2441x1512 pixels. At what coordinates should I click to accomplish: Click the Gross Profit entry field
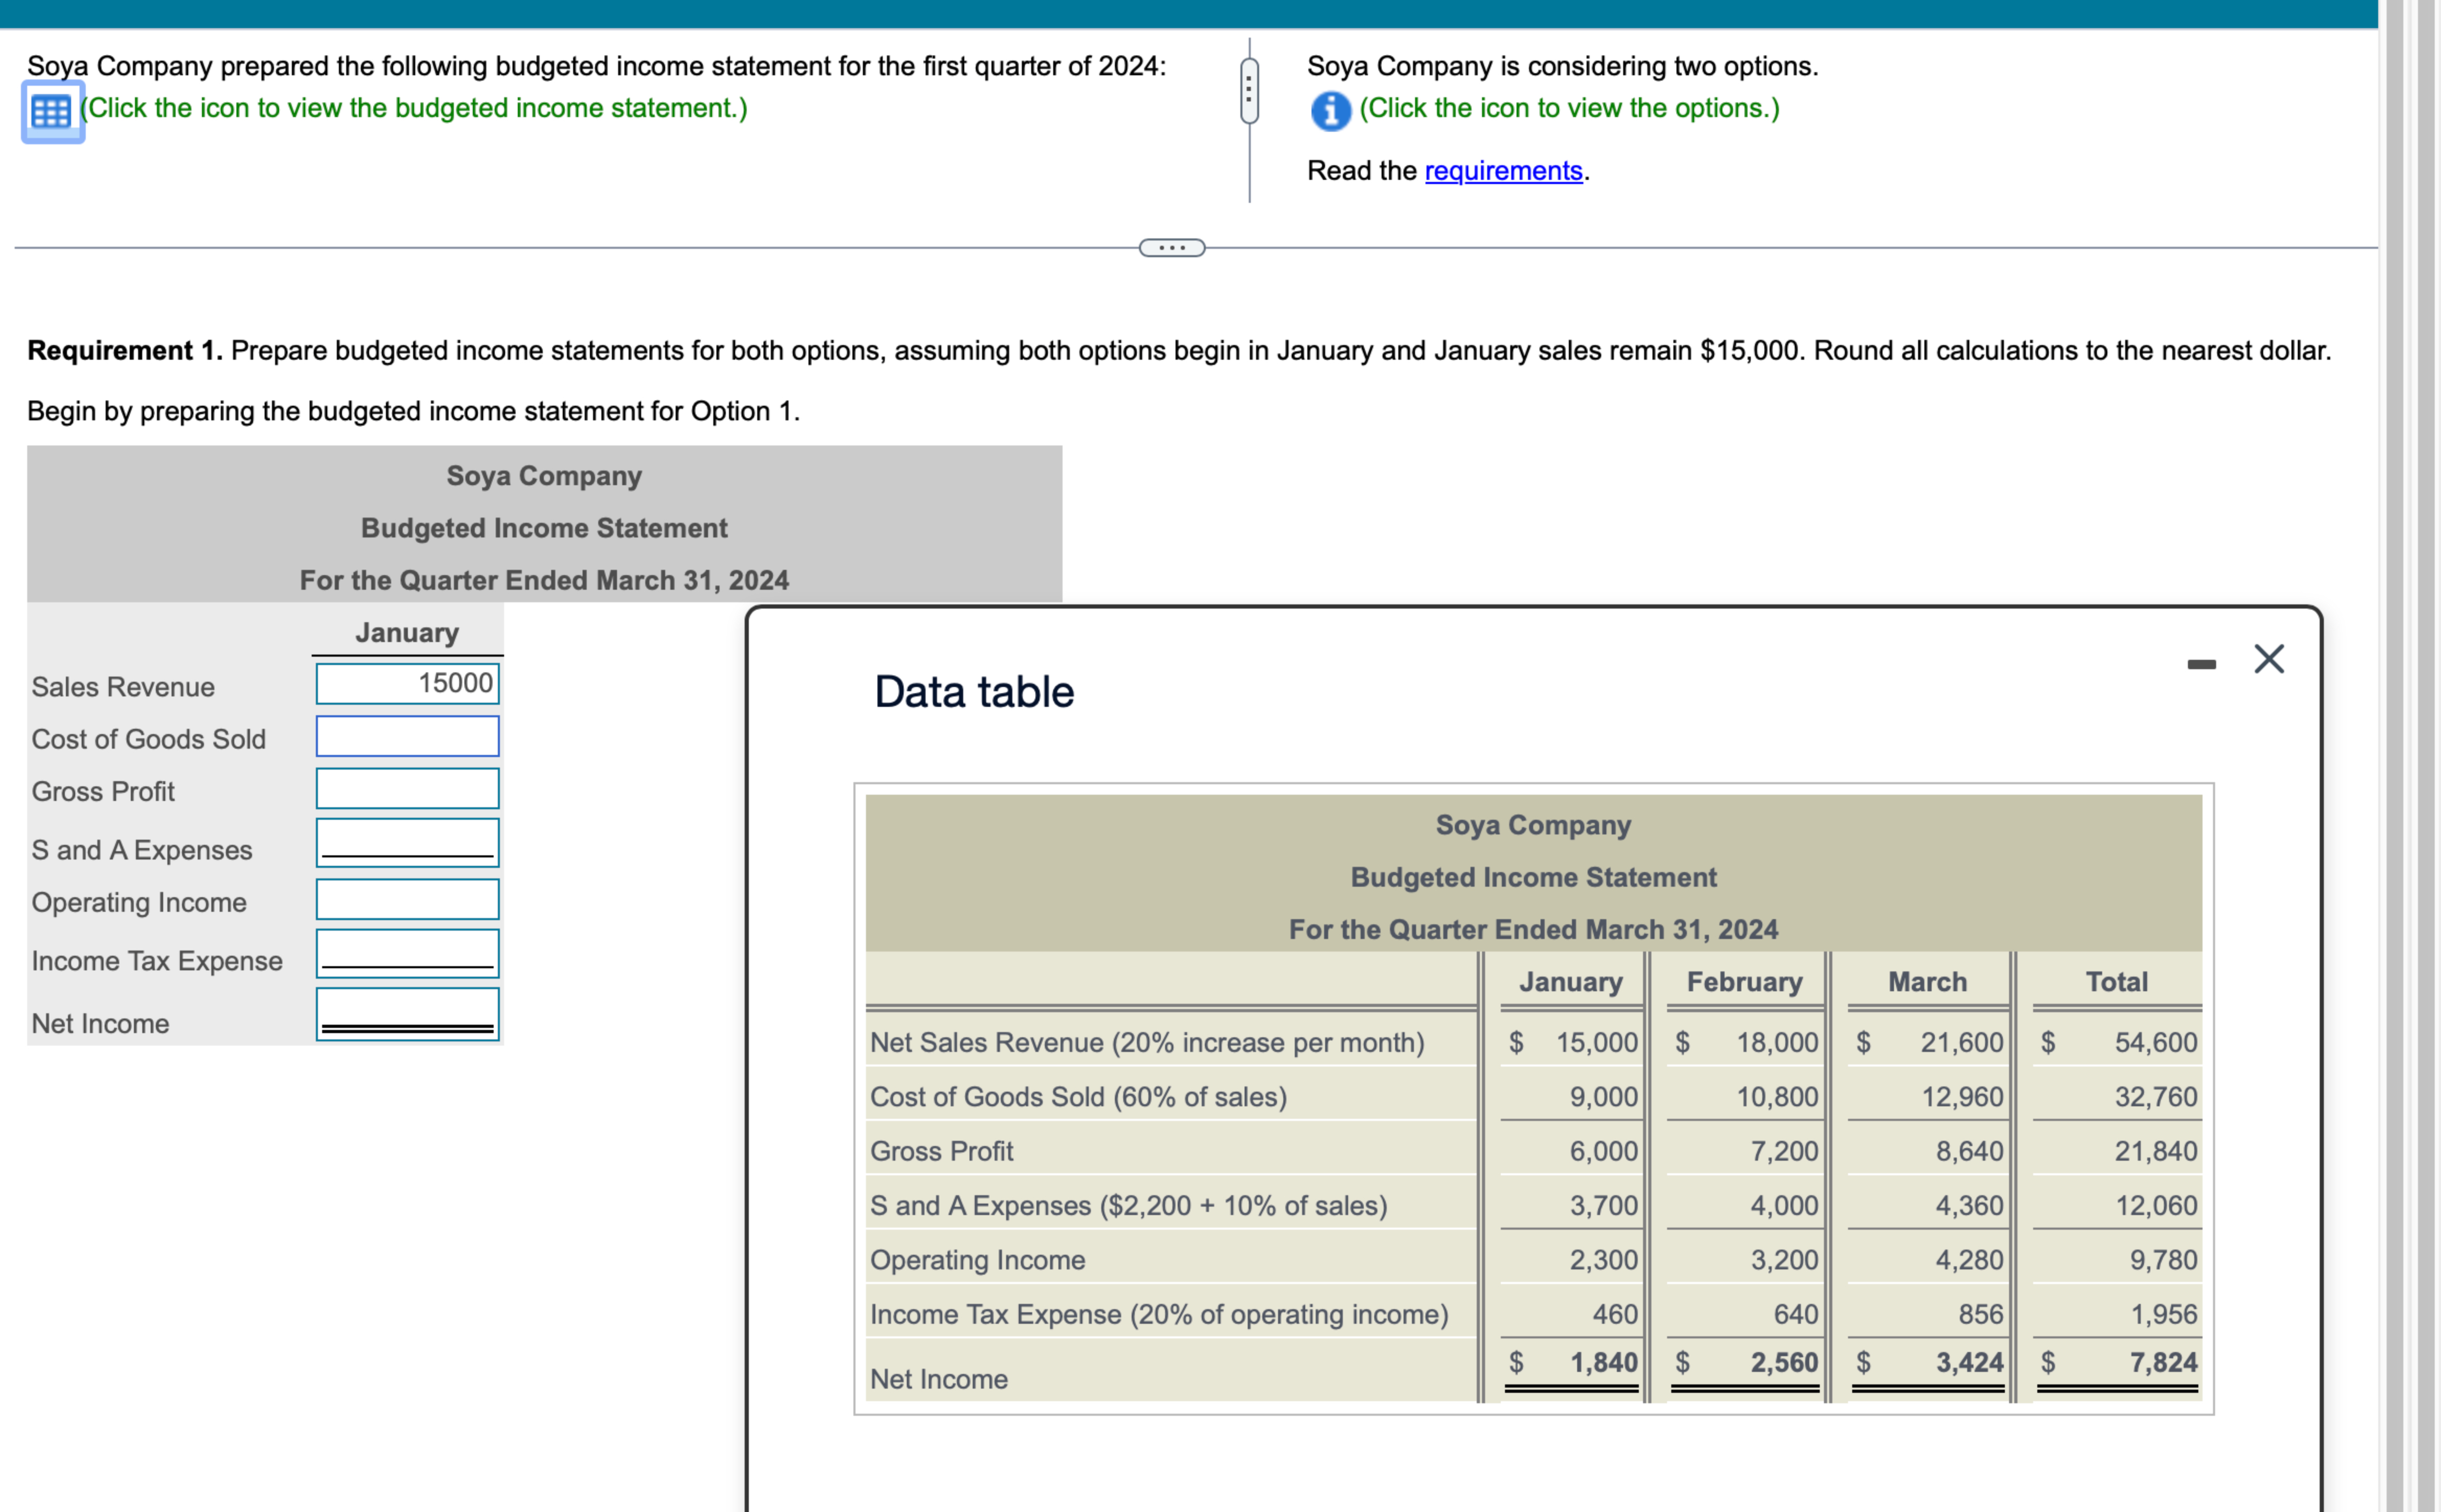tap(407, 789)
